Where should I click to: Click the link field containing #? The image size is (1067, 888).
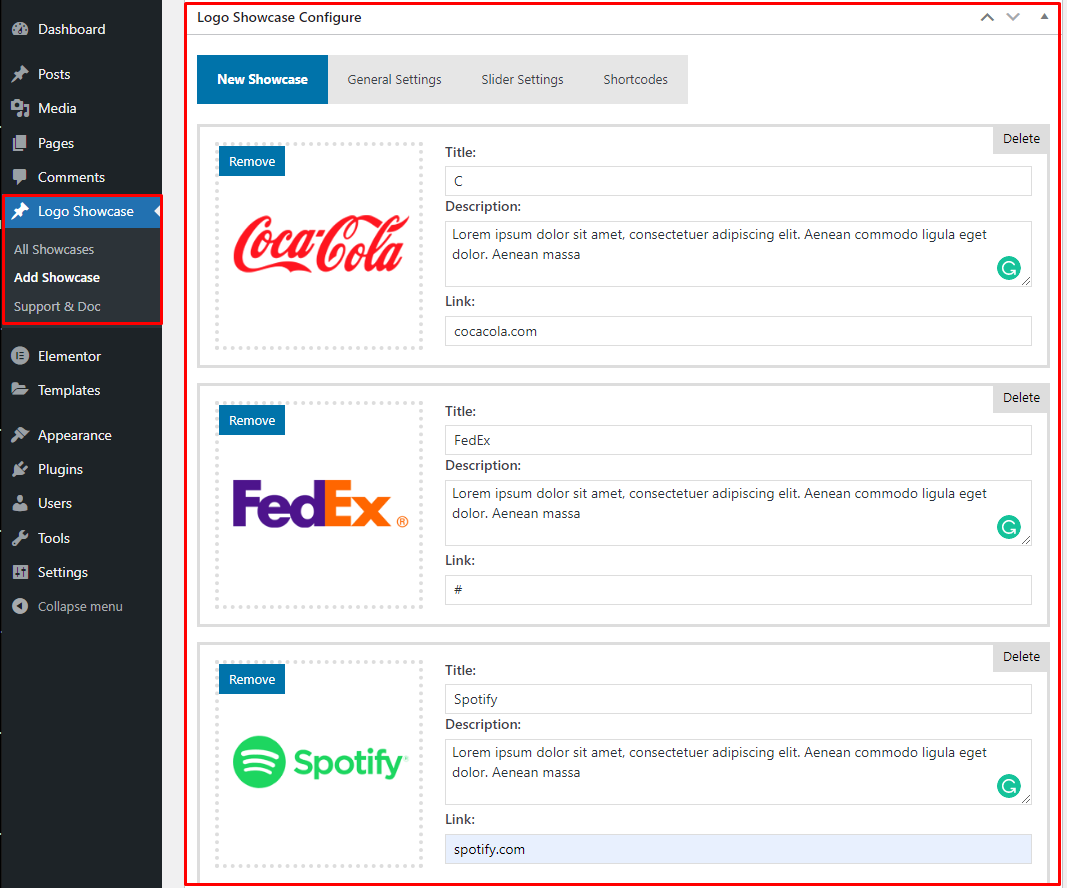tap(738, 590)
